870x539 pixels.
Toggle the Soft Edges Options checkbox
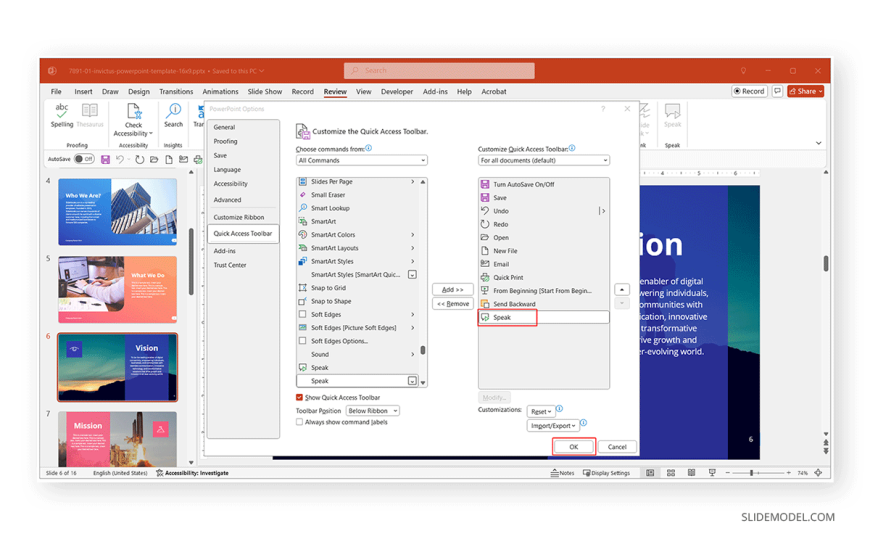tap(302, 341)
